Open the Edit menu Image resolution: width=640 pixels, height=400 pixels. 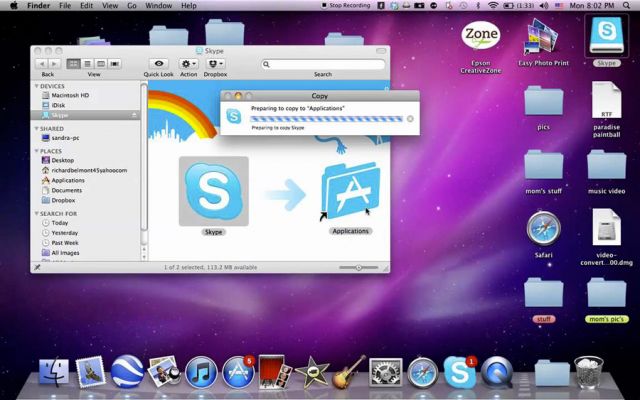click(87, 5)
